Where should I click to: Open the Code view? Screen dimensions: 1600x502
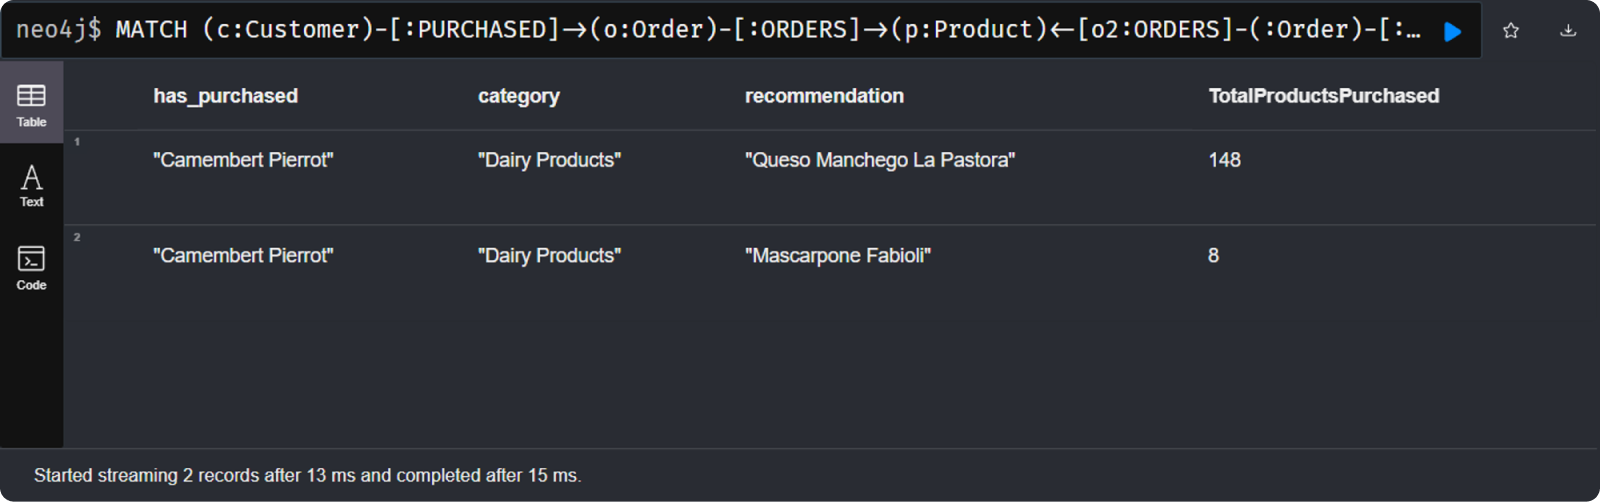pyautogui.click(x=31, y=268)
